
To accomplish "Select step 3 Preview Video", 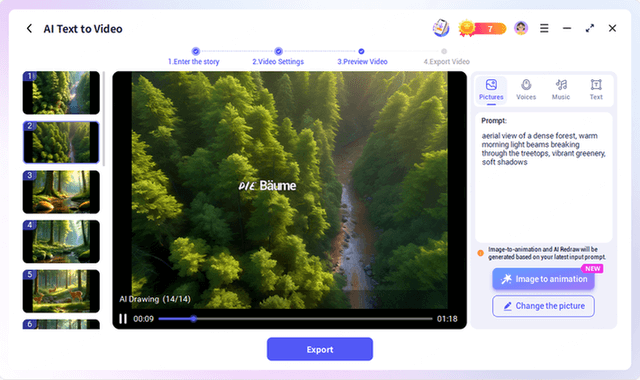I will [362, 57].
